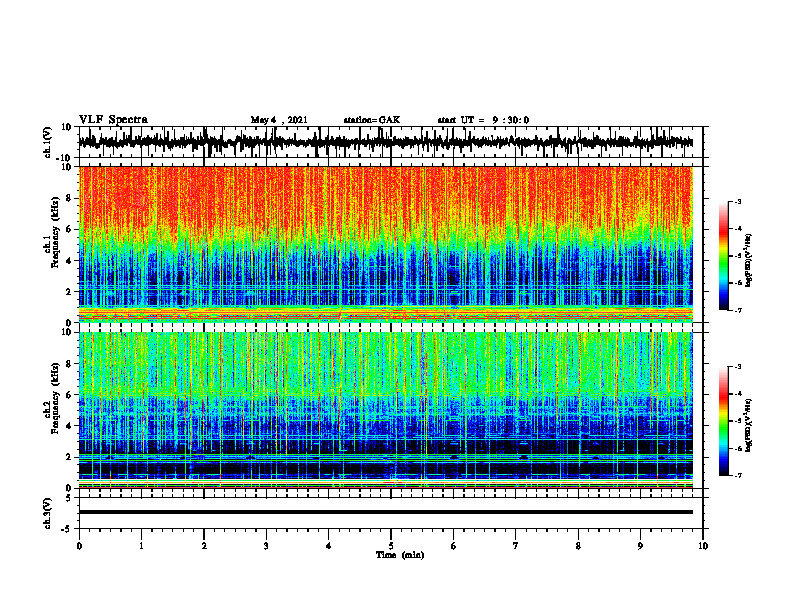Click the "ch.3(V)" axis label

[48, 514]
